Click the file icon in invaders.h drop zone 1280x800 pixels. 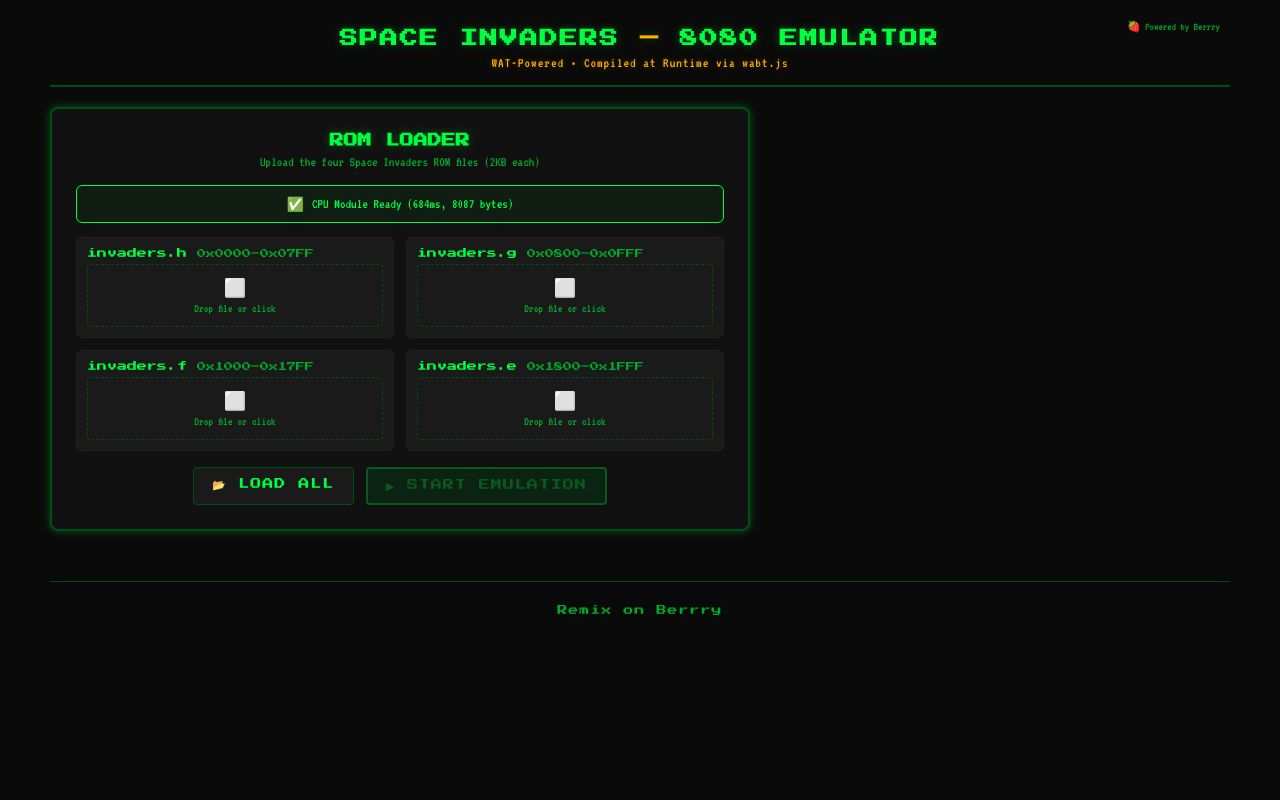(x=235, y=287)
